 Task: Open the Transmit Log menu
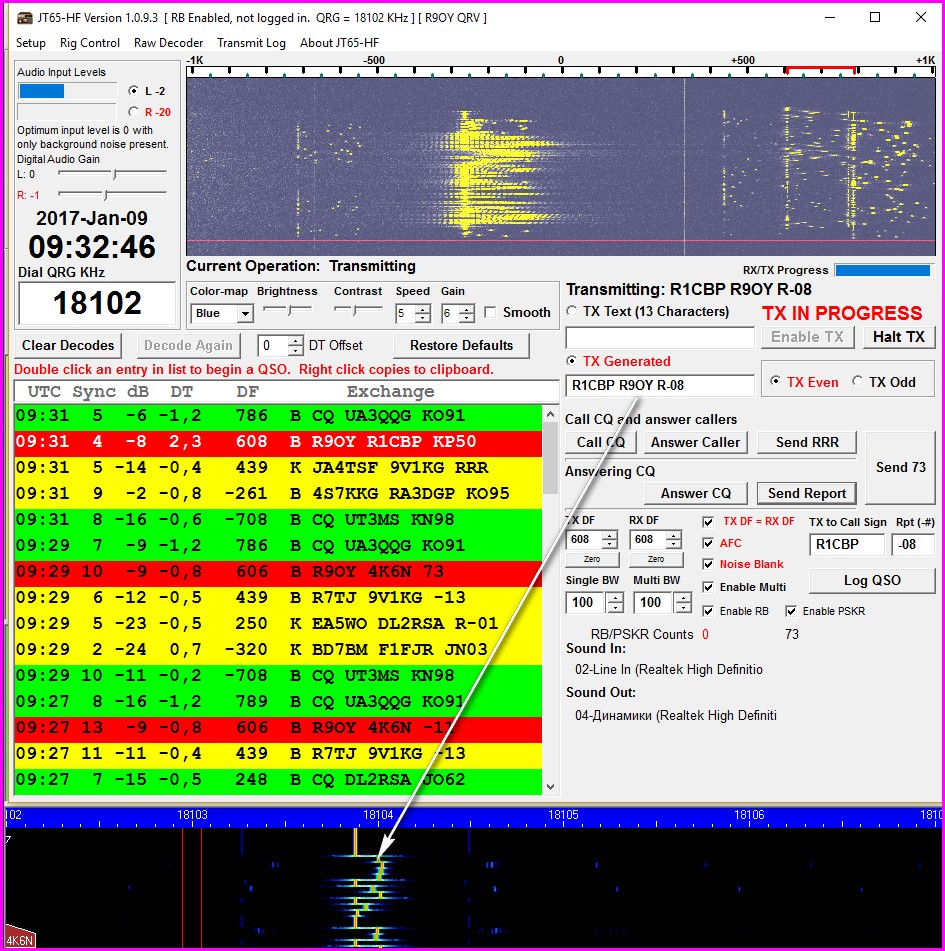pyautogui.click(x=251, y=43)
